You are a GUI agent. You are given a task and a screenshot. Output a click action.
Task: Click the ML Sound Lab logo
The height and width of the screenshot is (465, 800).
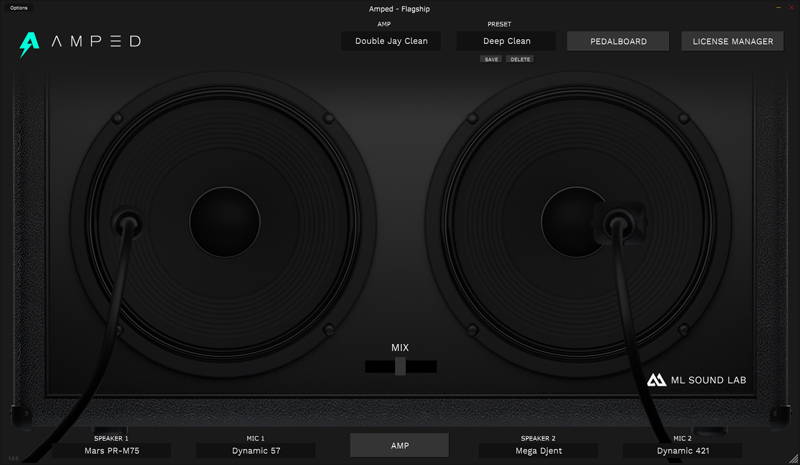click(x=696, y=380)
